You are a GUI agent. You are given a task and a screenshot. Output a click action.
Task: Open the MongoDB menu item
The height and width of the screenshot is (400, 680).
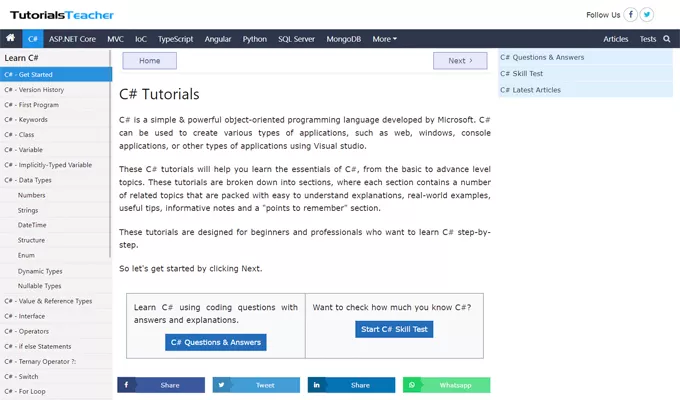click(x=343, y=39)
